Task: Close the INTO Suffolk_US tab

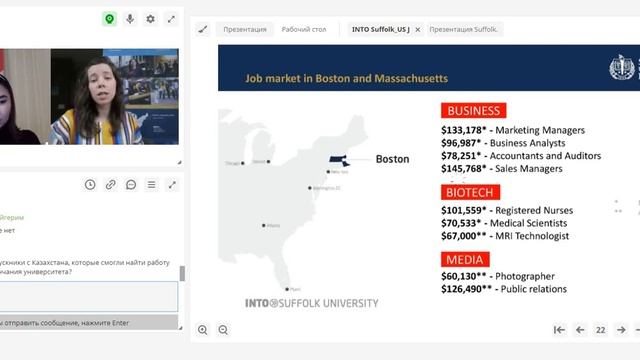Action: pos(418,30)
